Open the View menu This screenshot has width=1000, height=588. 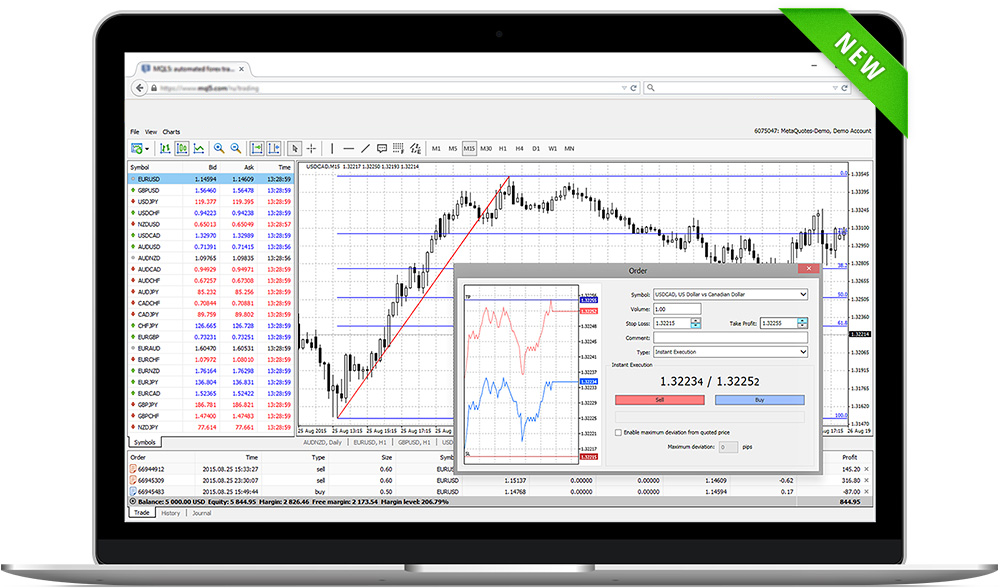point(151,132)
